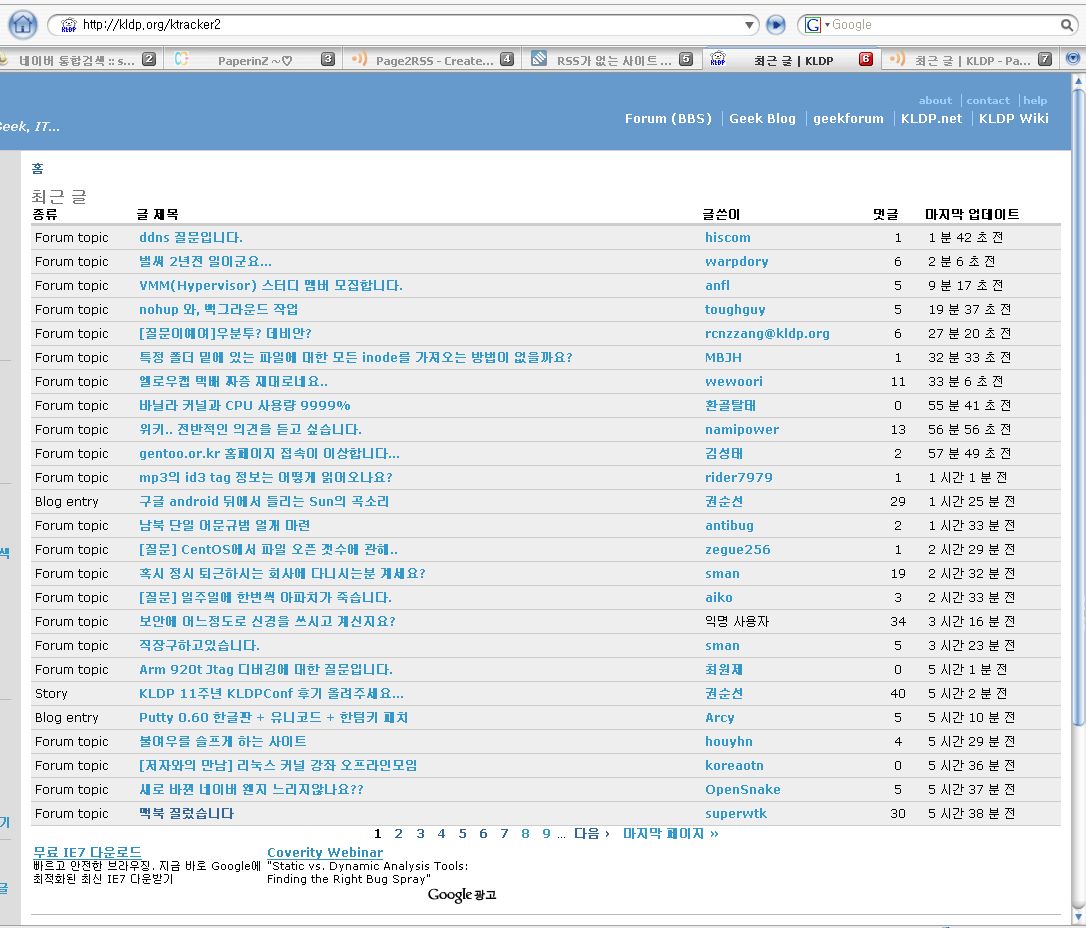Go to Forum (BBS) in the top navigation
The width and height of the screenshot is (1086, 928).
tap(668, 118)
